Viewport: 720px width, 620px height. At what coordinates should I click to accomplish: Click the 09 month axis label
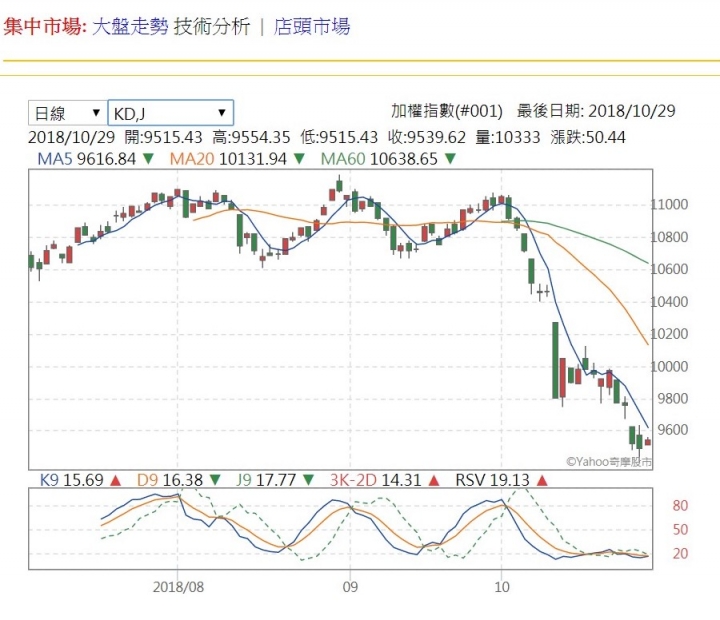click(x=350, y=587)
